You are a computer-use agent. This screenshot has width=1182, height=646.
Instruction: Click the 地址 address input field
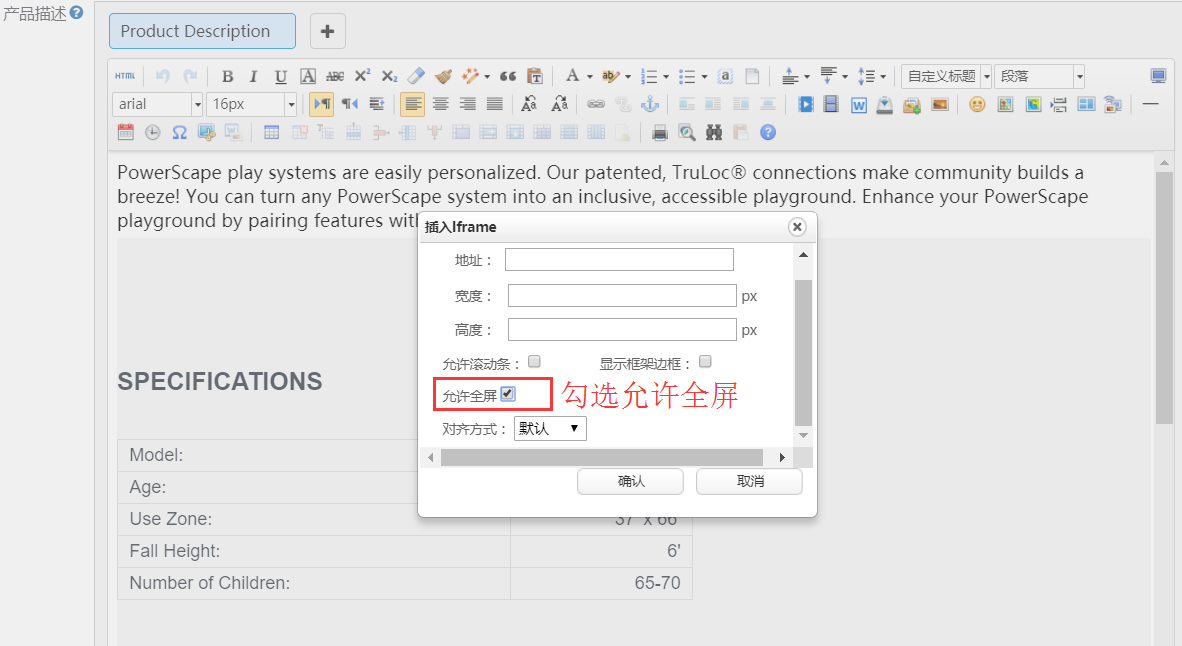click(619, 260)
